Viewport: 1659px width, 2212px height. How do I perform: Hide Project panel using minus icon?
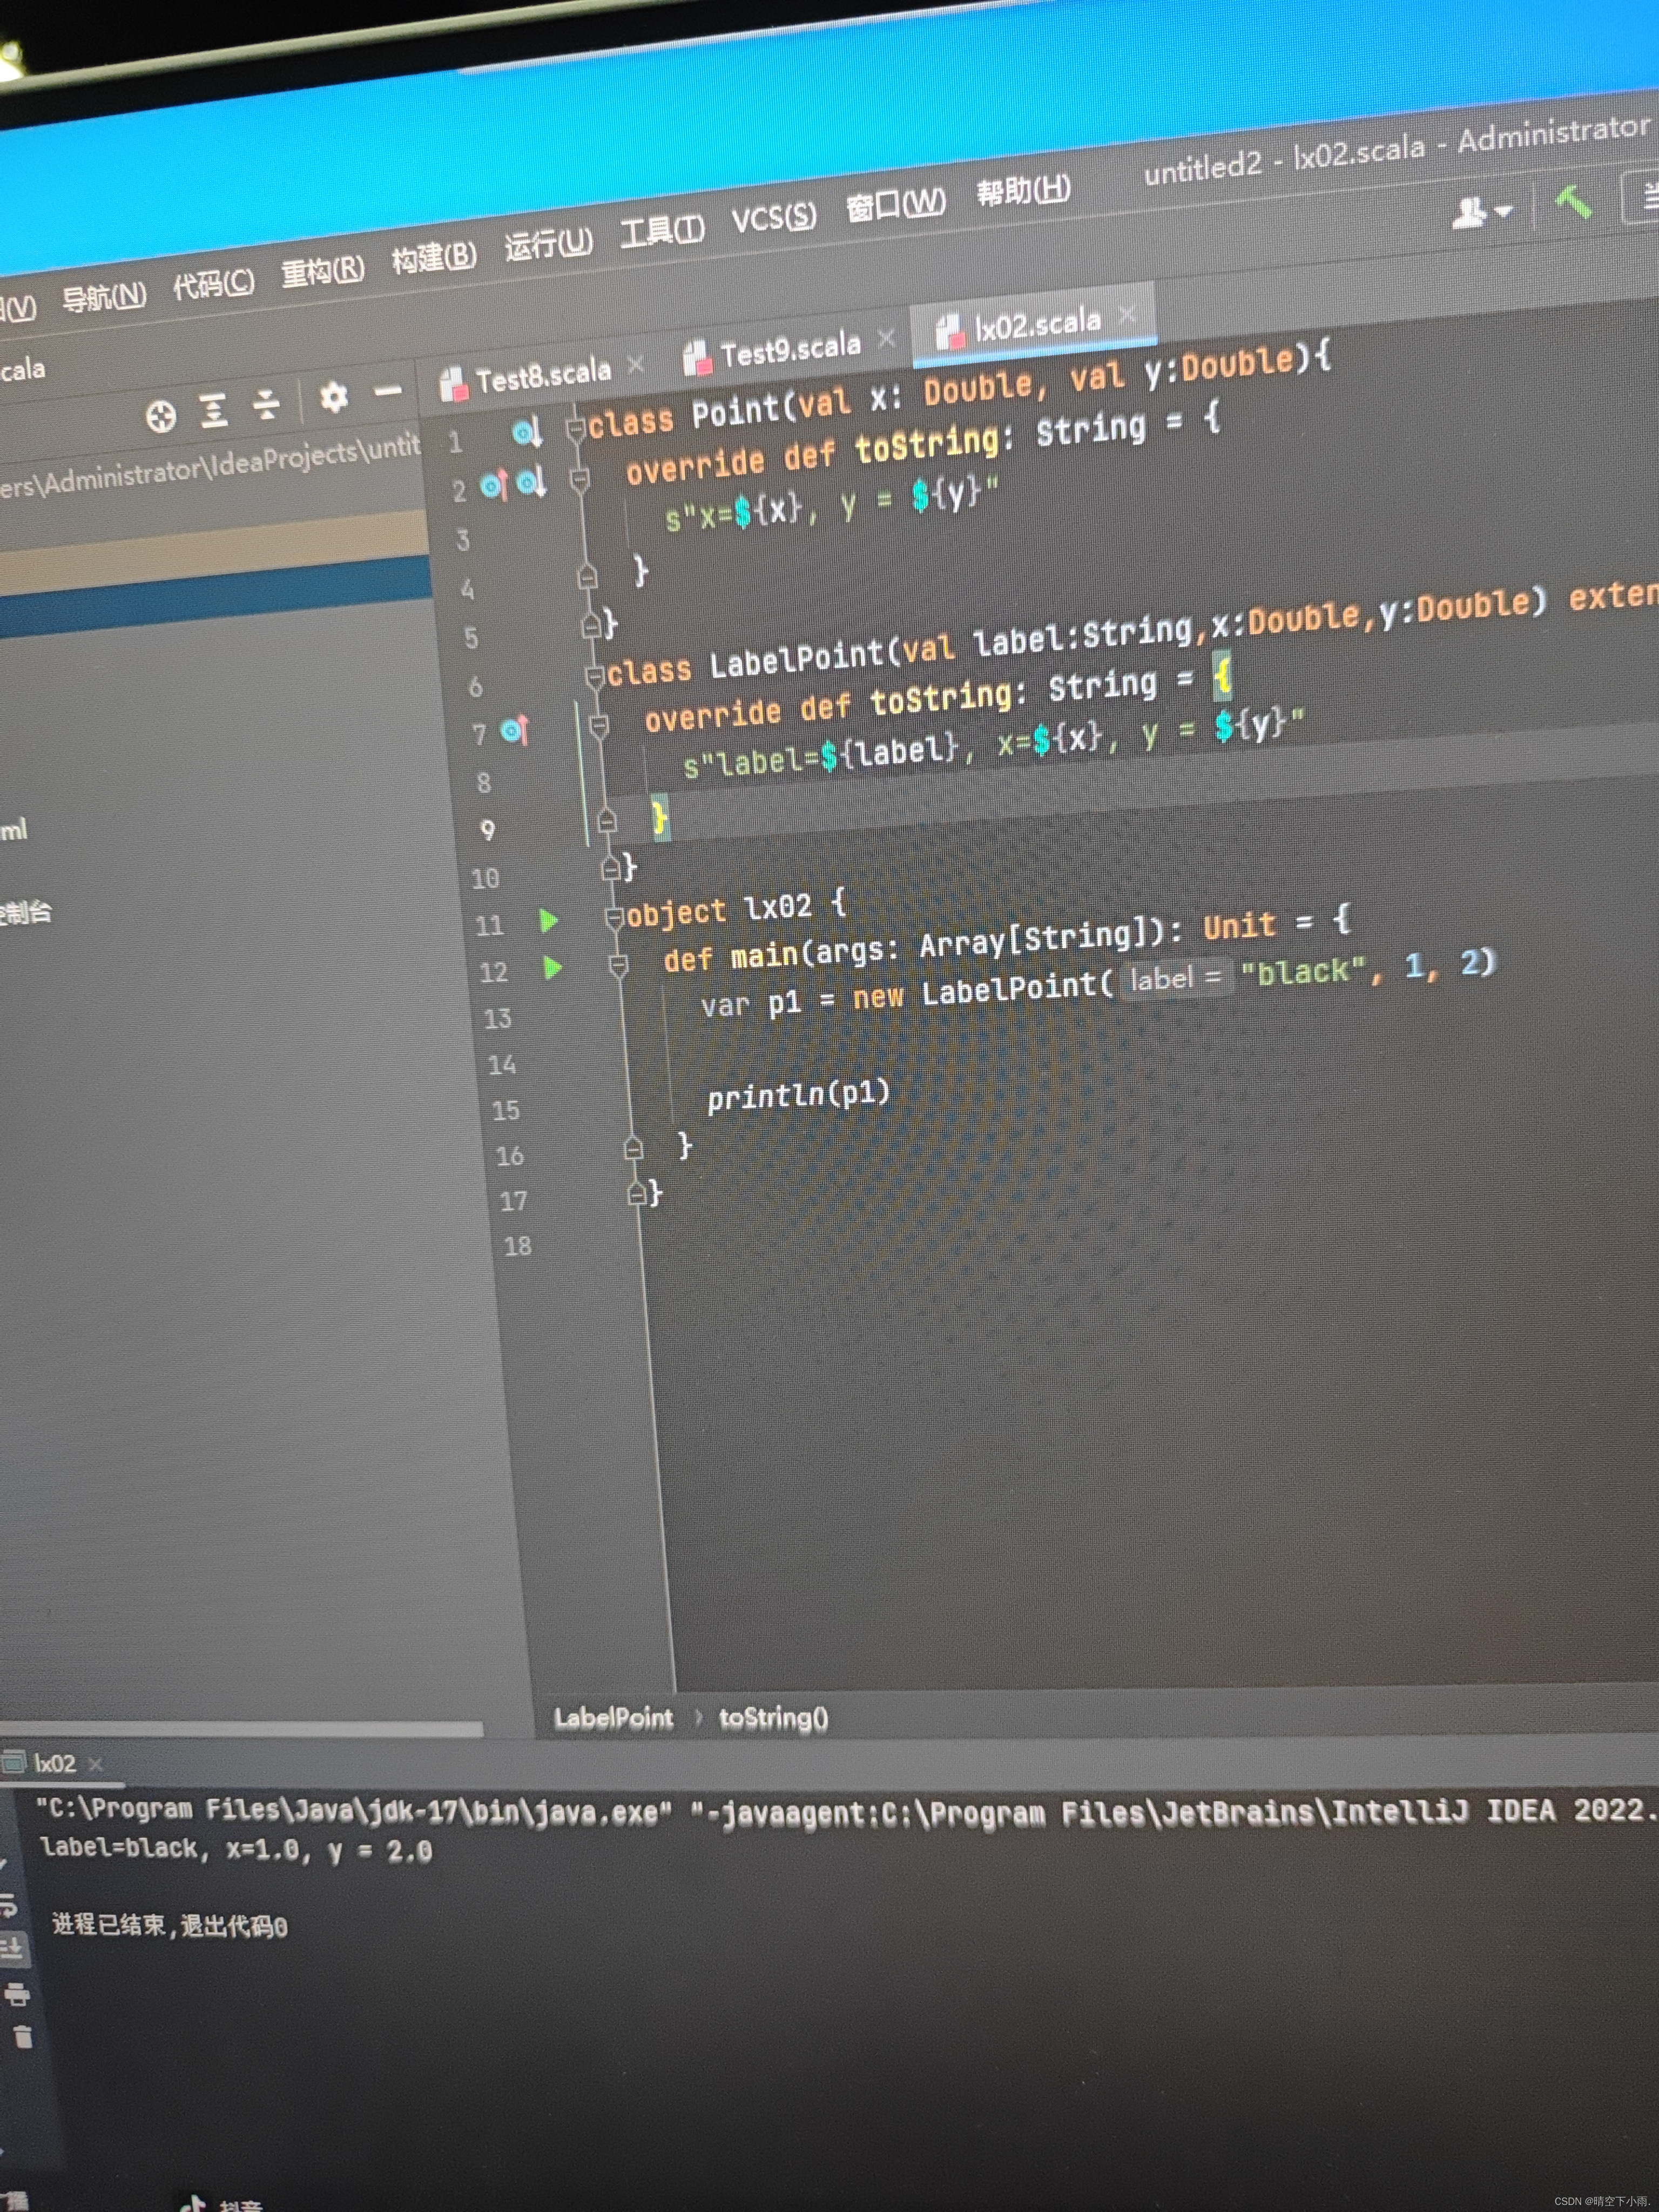tap(388, 391)
